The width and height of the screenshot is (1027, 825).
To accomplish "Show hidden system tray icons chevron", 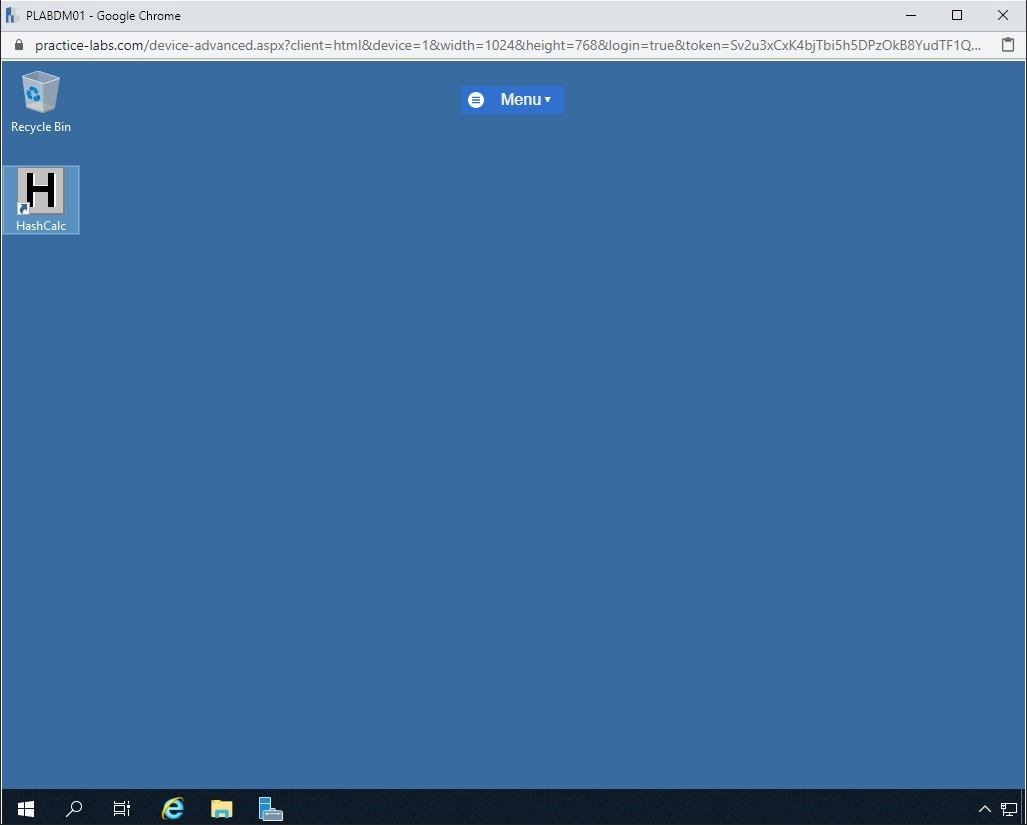I will pyautogui.click(x=984, y=808).
